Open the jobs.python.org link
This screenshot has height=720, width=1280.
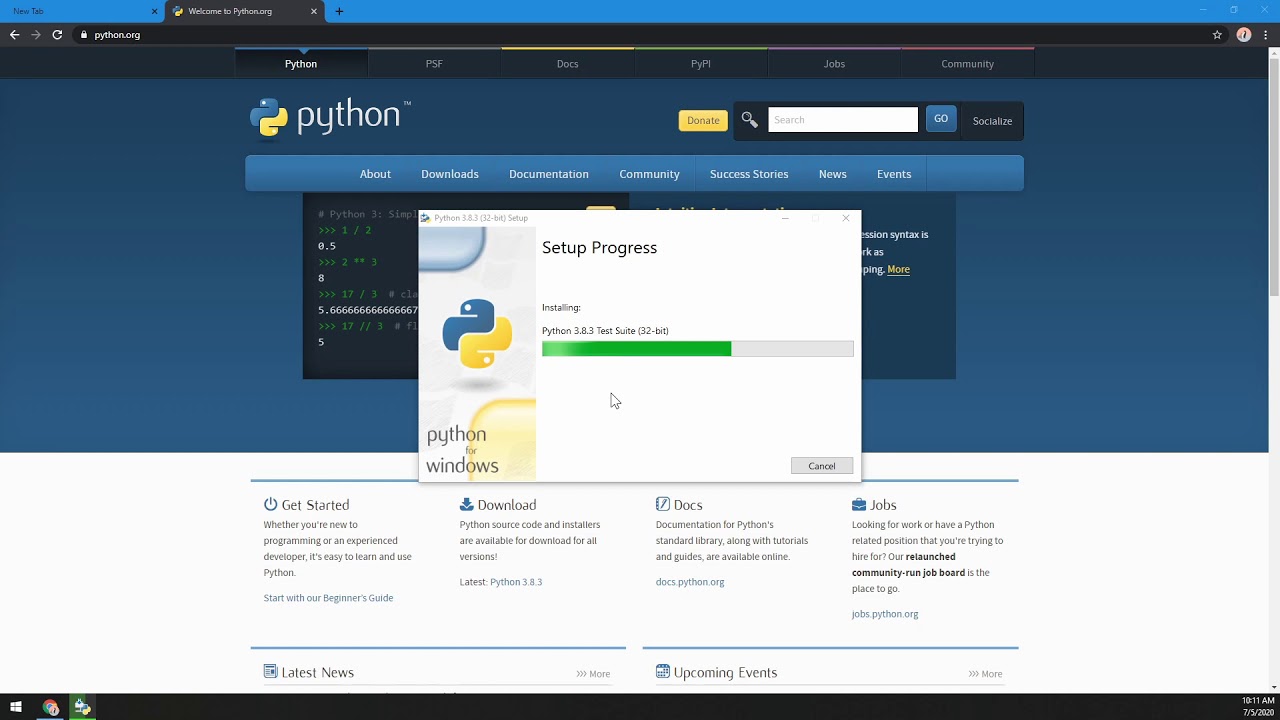(885, 614)
